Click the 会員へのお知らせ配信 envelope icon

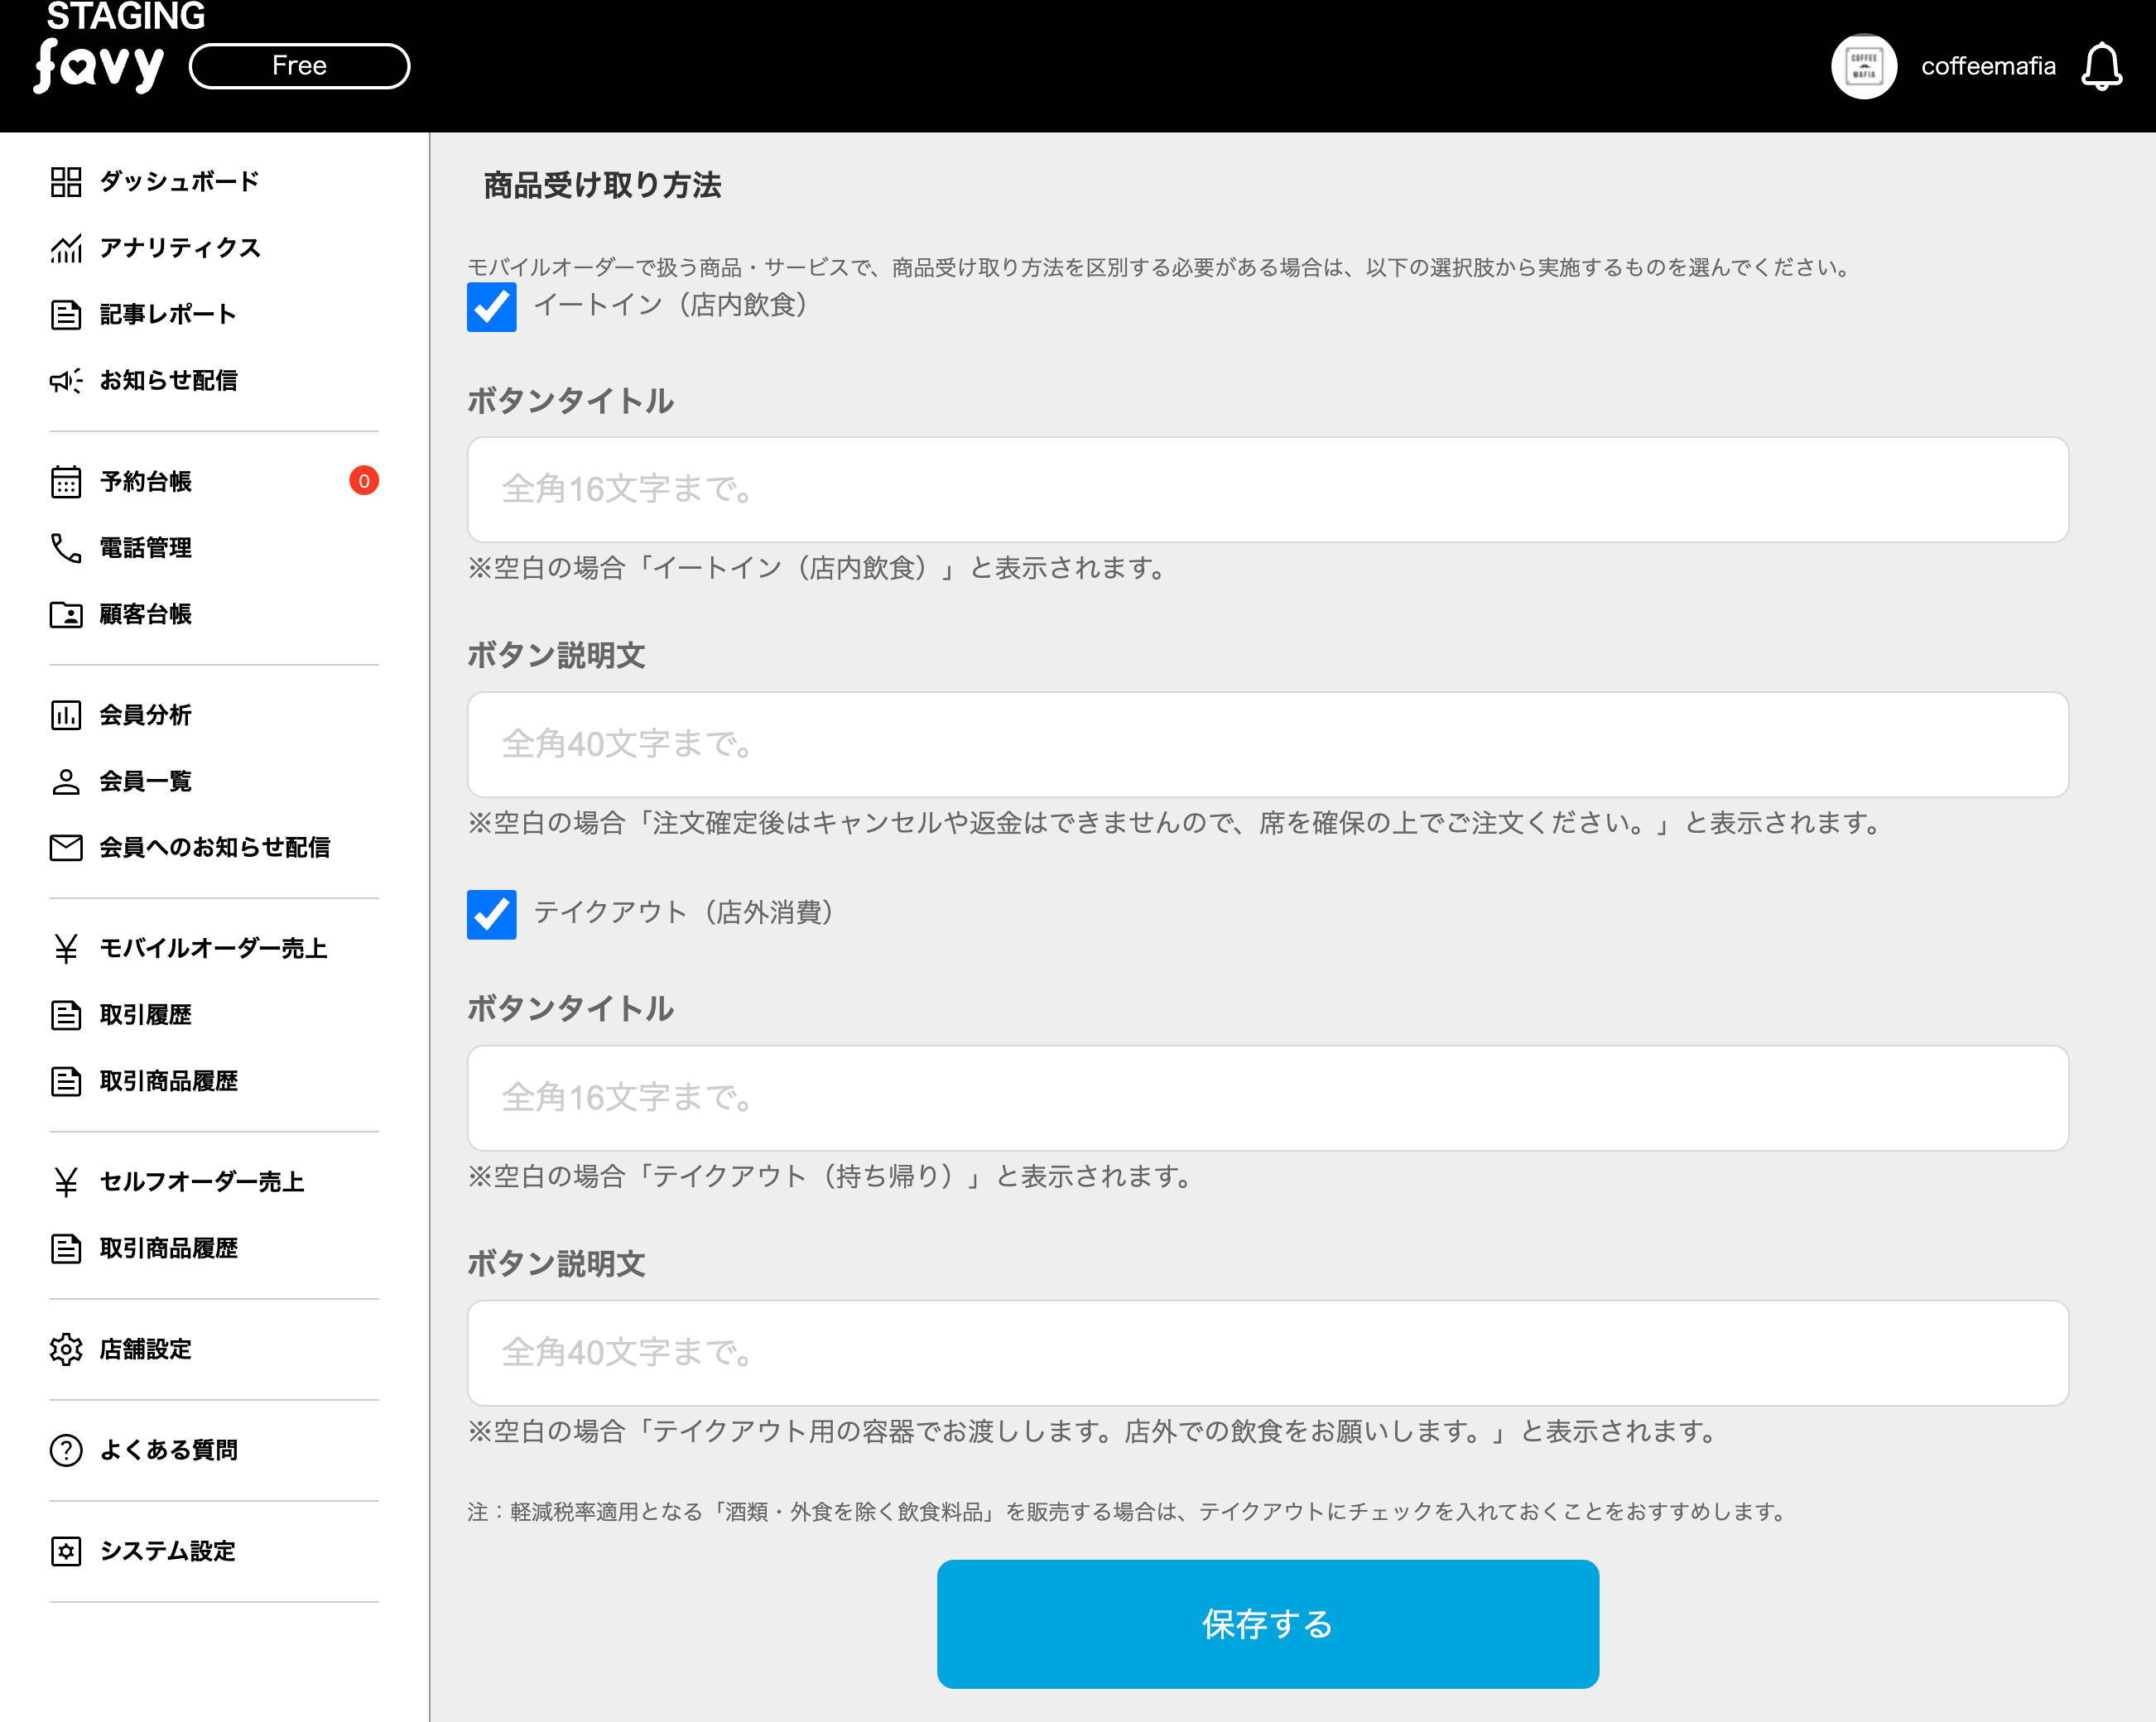pyautogui.click(x=66, y=848)
